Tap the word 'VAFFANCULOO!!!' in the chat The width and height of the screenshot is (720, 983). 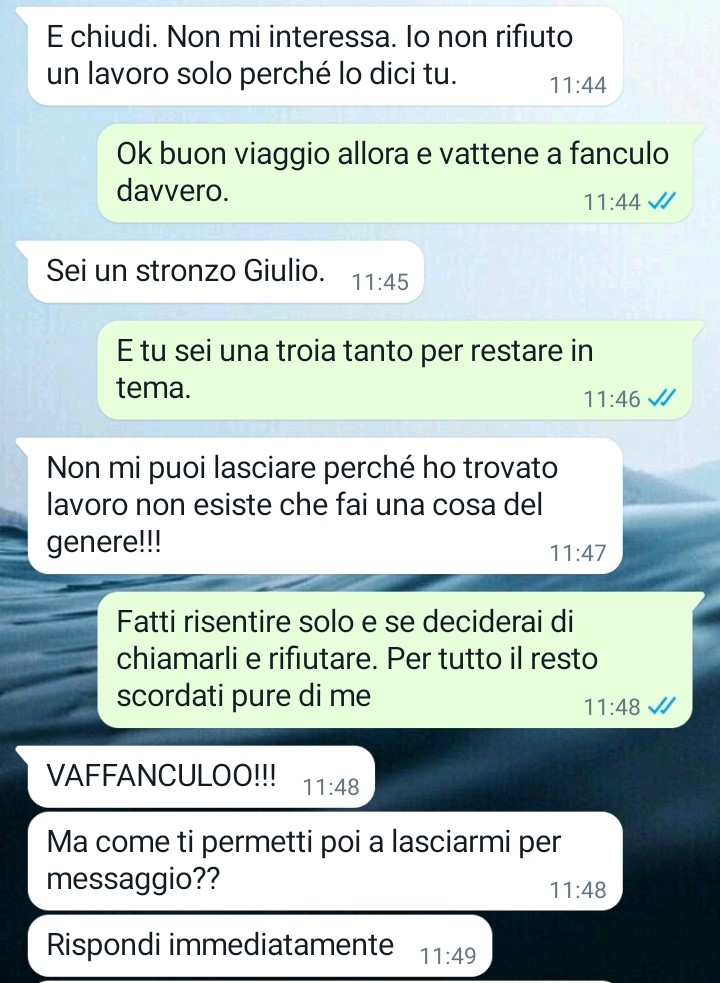(161, 776)
